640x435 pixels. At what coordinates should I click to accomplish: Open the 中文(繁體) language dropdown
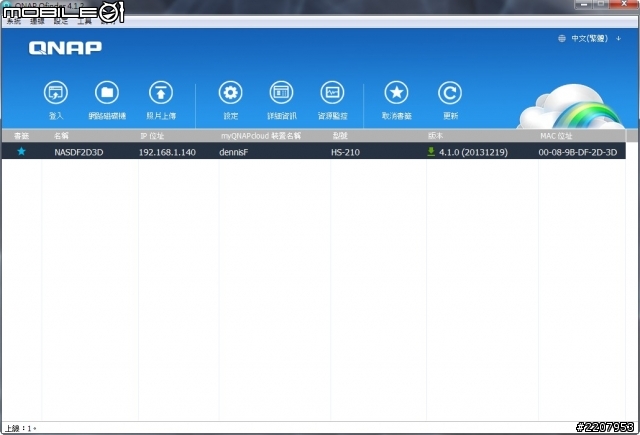pos(596,38)
